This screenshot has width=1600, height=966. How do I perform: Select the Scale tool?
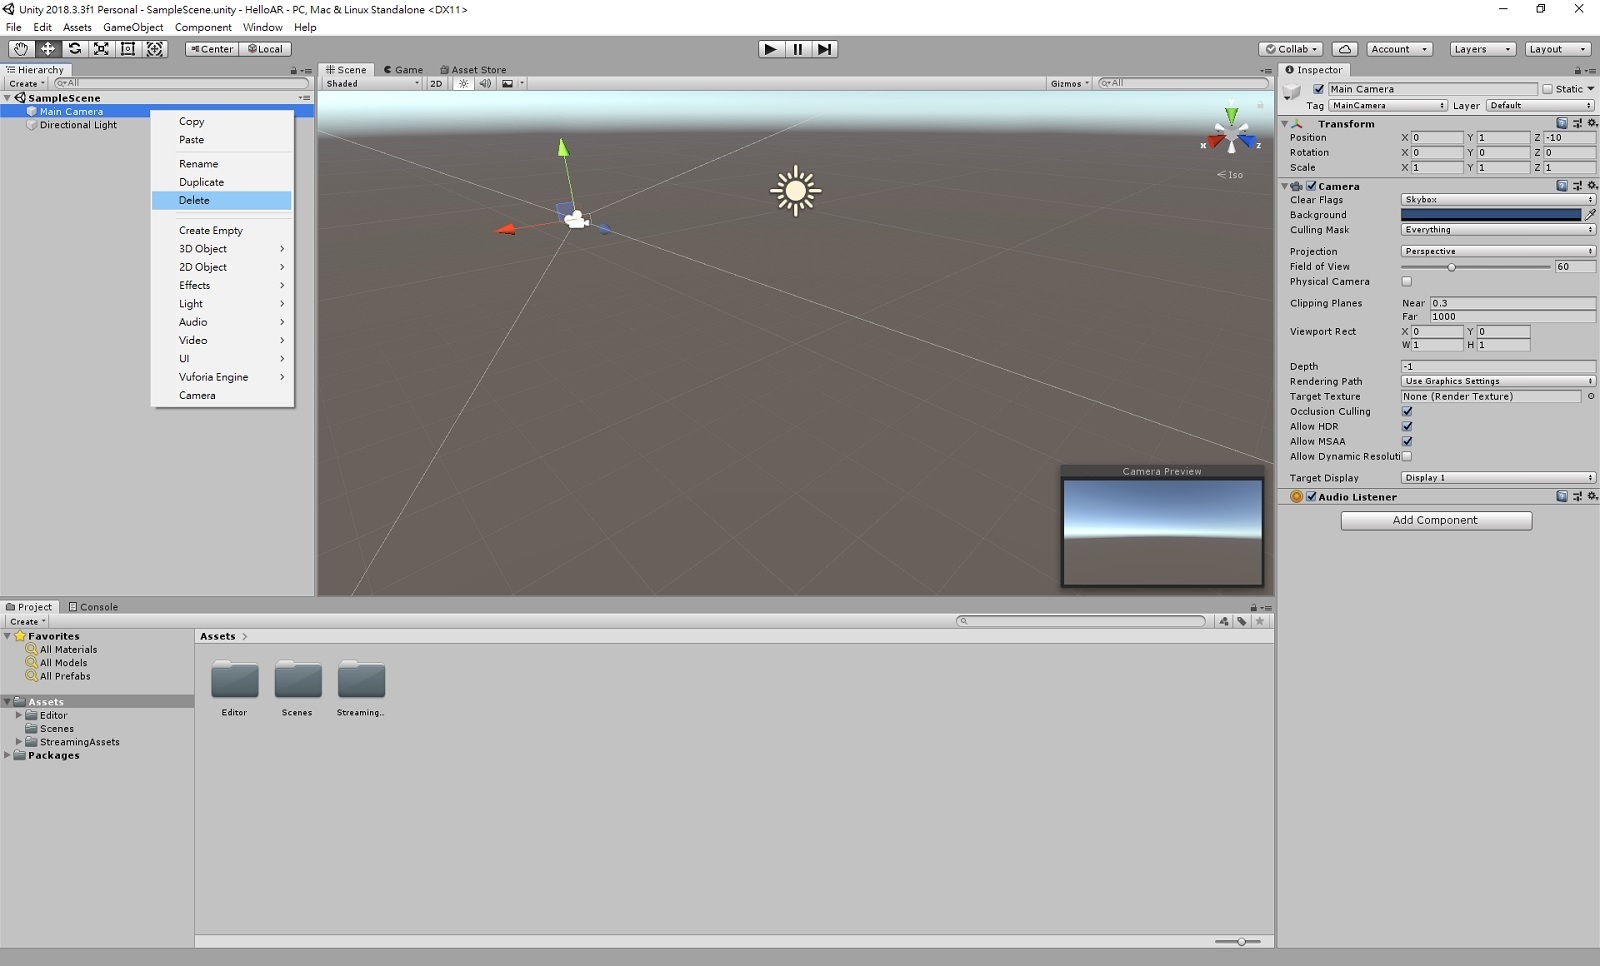[101, 49]
